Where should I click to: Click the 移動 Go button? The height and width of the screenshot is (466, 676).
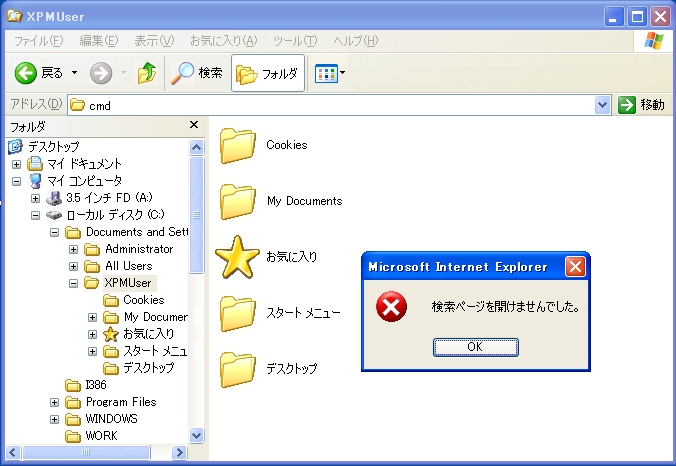(641, 105)
